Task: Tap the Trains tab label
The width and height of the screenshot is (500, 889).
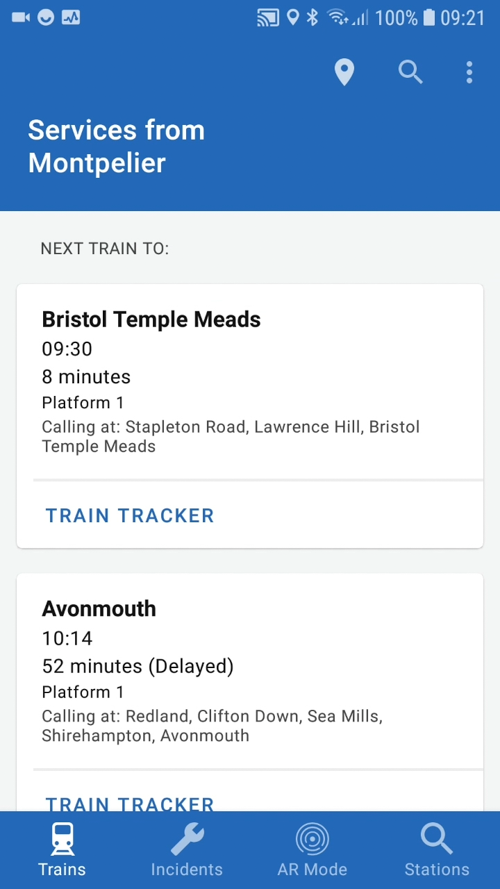Action: [62, 869]
